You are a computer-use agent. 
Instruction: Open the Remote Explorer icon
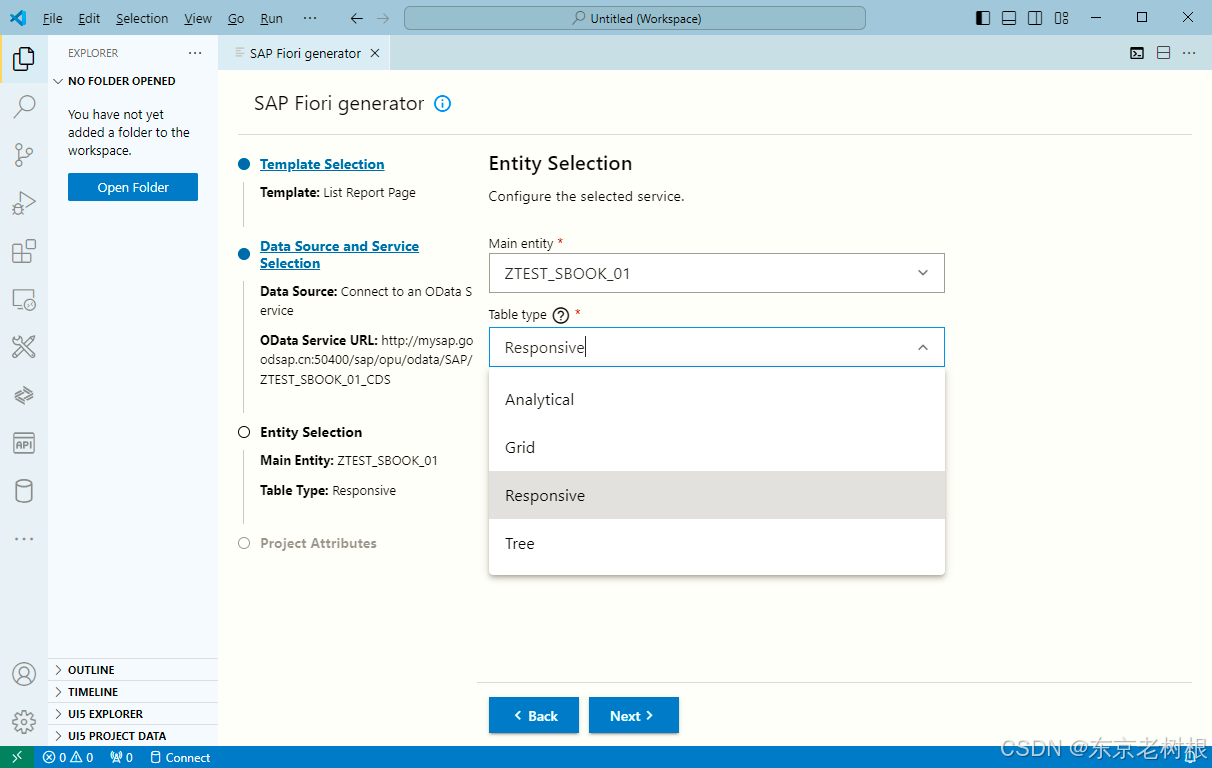(24, 299)
